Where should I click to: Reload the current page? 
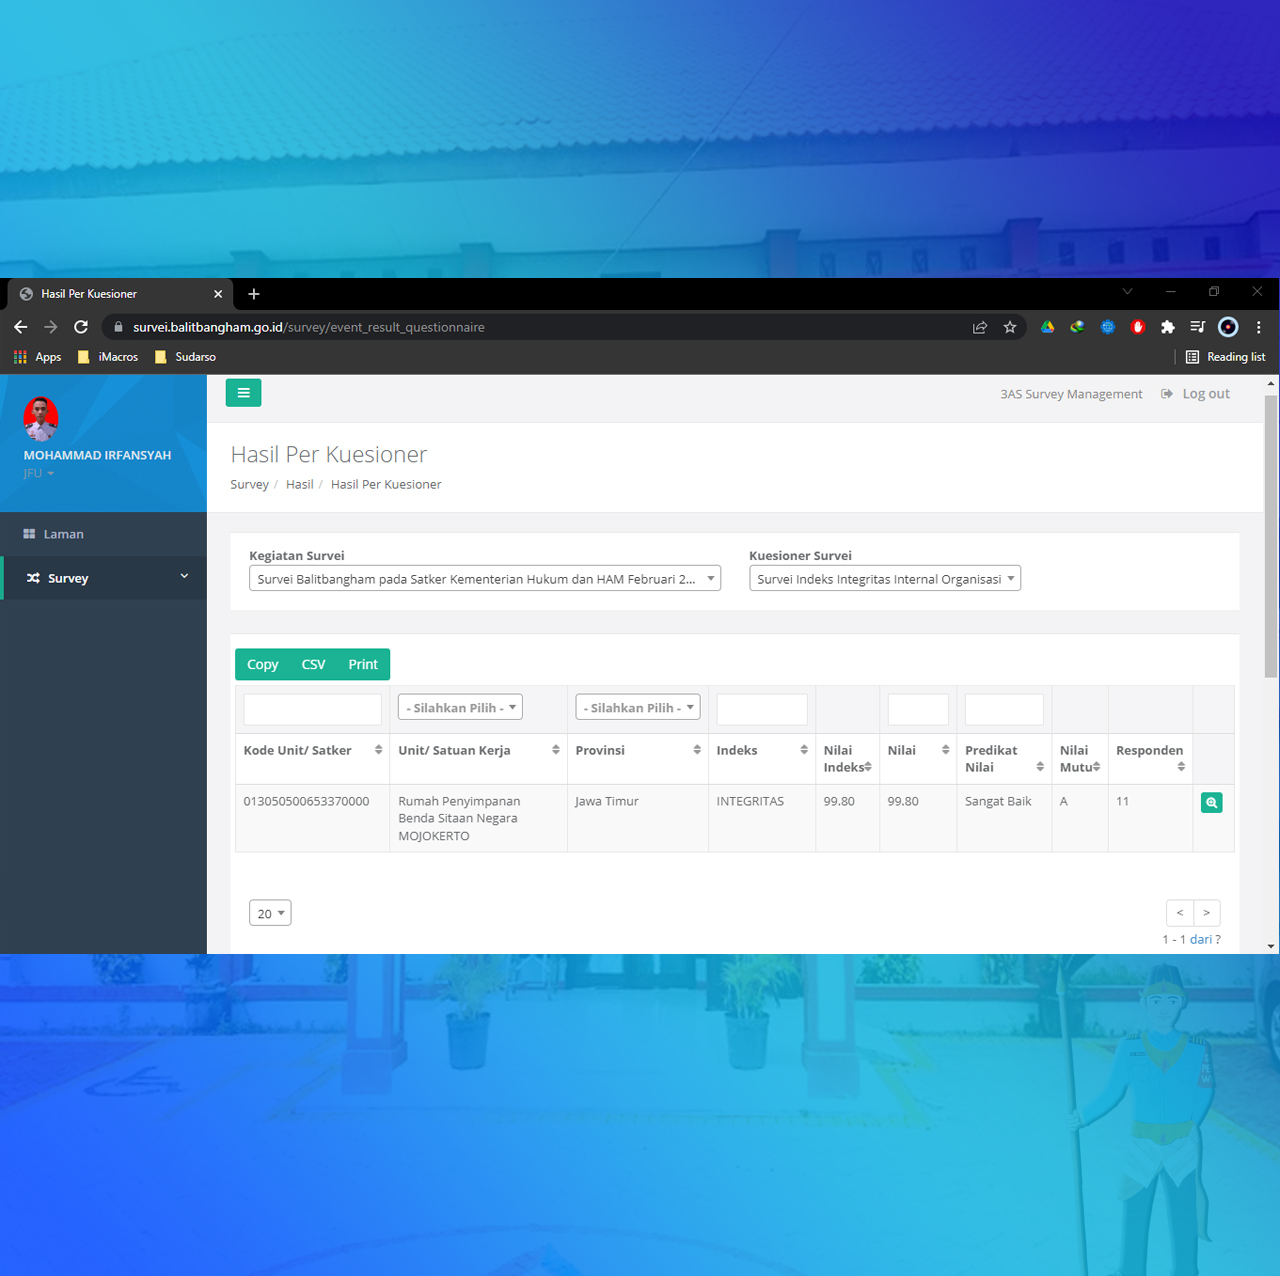[81, 327]
